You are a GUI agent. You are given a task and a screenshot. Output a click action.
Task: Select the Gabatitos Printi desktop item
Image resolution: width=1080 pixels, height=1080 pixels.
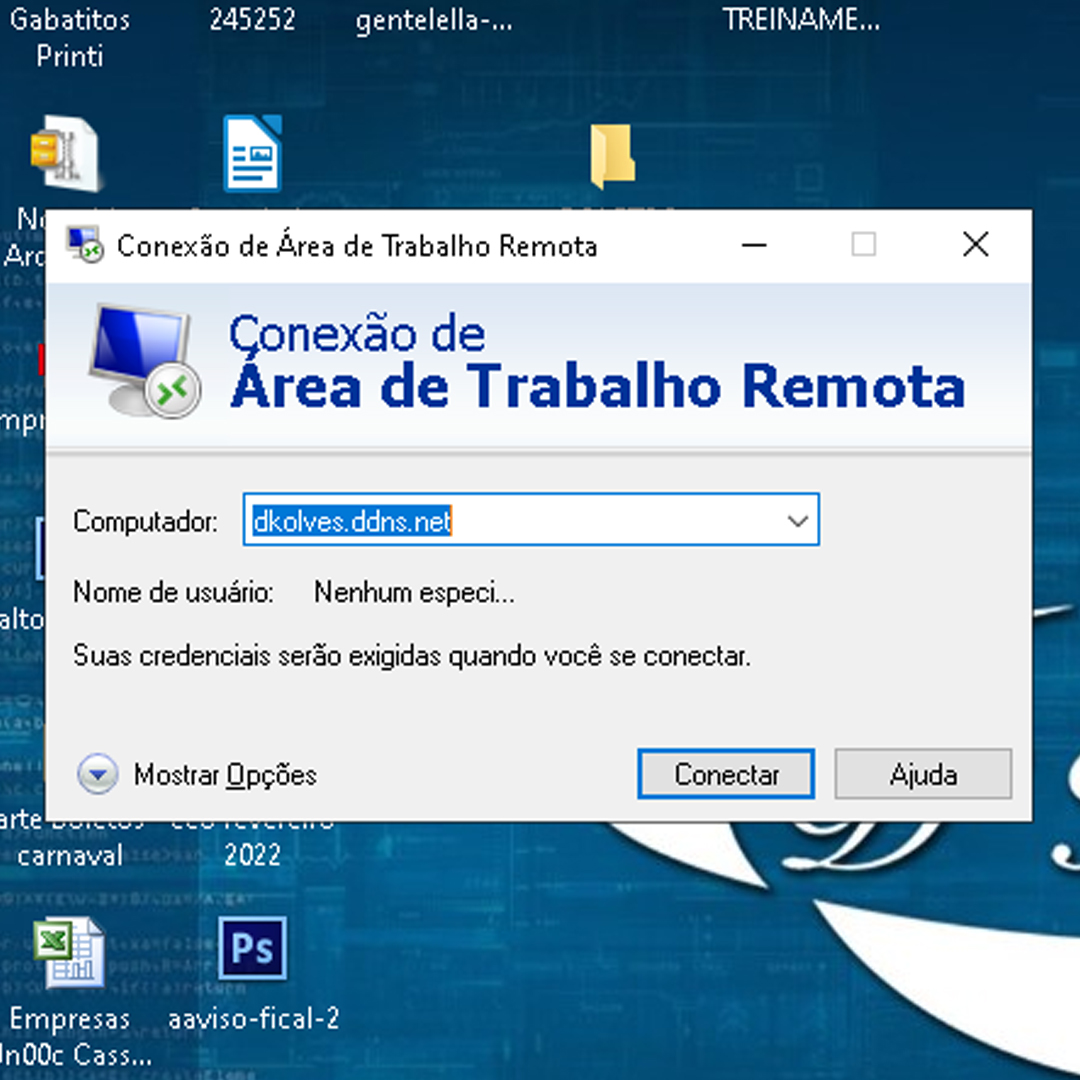(x=70, y=37)
